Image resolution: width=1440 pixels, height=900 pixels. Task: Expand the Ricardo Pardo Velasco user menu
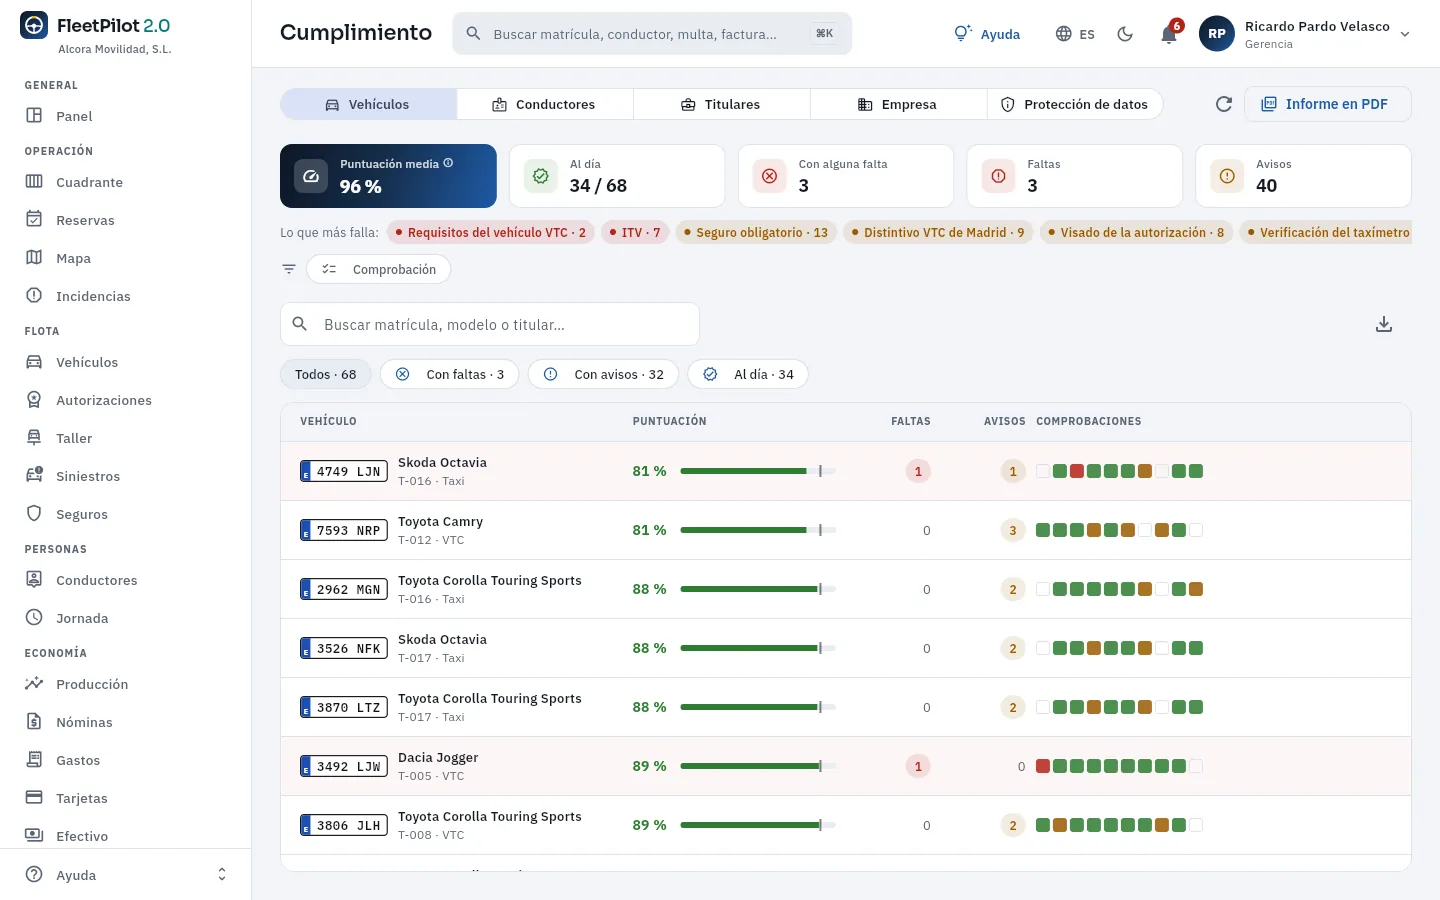point(1306,34)
